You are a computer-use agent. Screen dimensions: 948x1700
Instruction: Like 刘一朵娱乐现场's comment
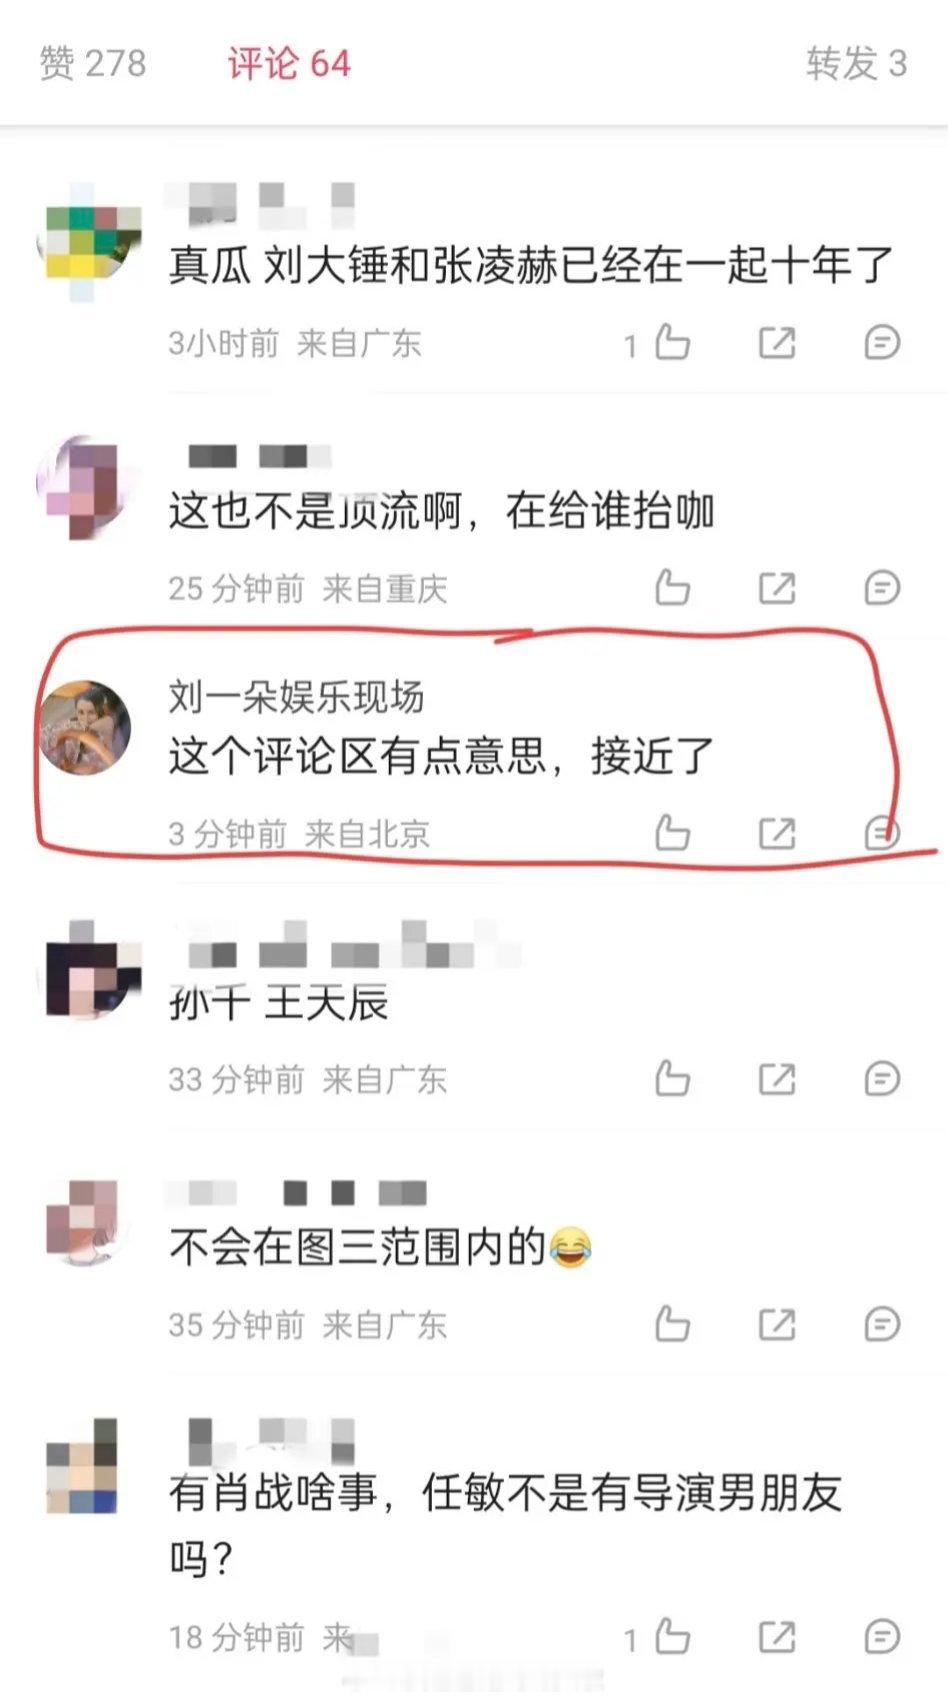click(x=672, y=833)
